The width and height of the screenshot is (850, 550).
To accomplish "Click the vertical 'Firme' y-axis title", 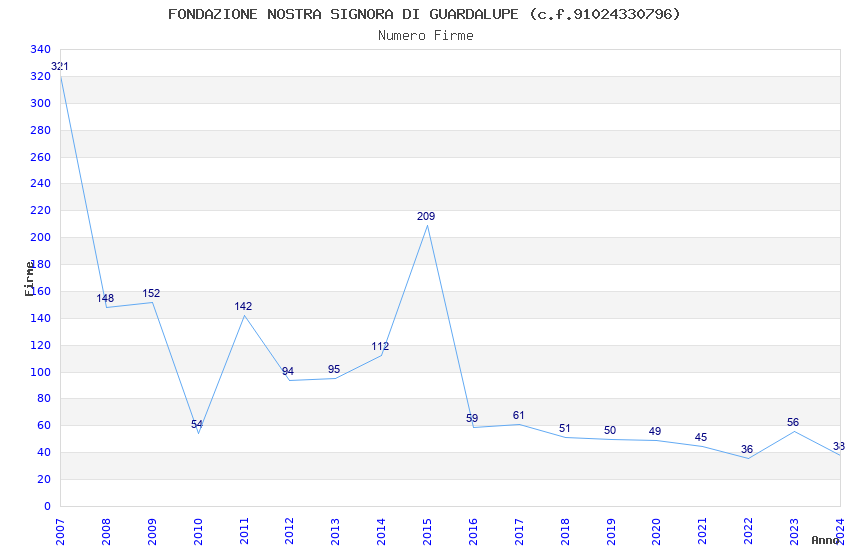I will pyautogui.click(x=29, y=278).
